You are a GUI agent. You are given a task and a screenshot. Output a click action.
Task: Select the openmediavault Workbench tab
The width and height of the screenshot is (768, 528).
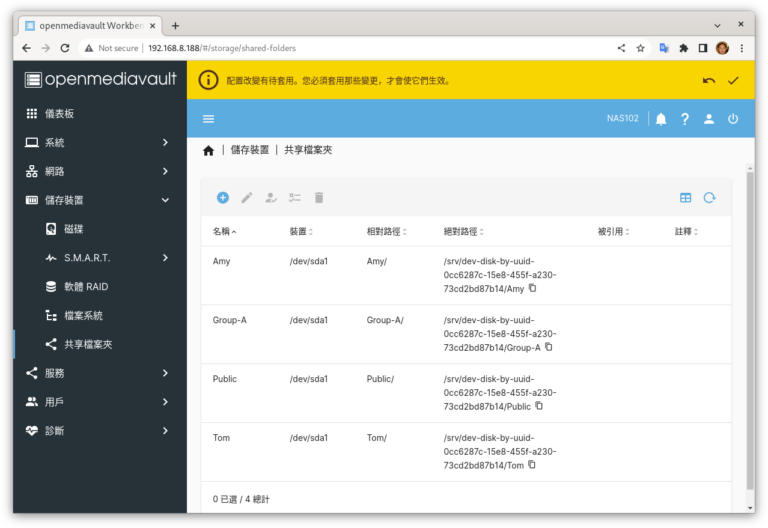coord(91,25)
